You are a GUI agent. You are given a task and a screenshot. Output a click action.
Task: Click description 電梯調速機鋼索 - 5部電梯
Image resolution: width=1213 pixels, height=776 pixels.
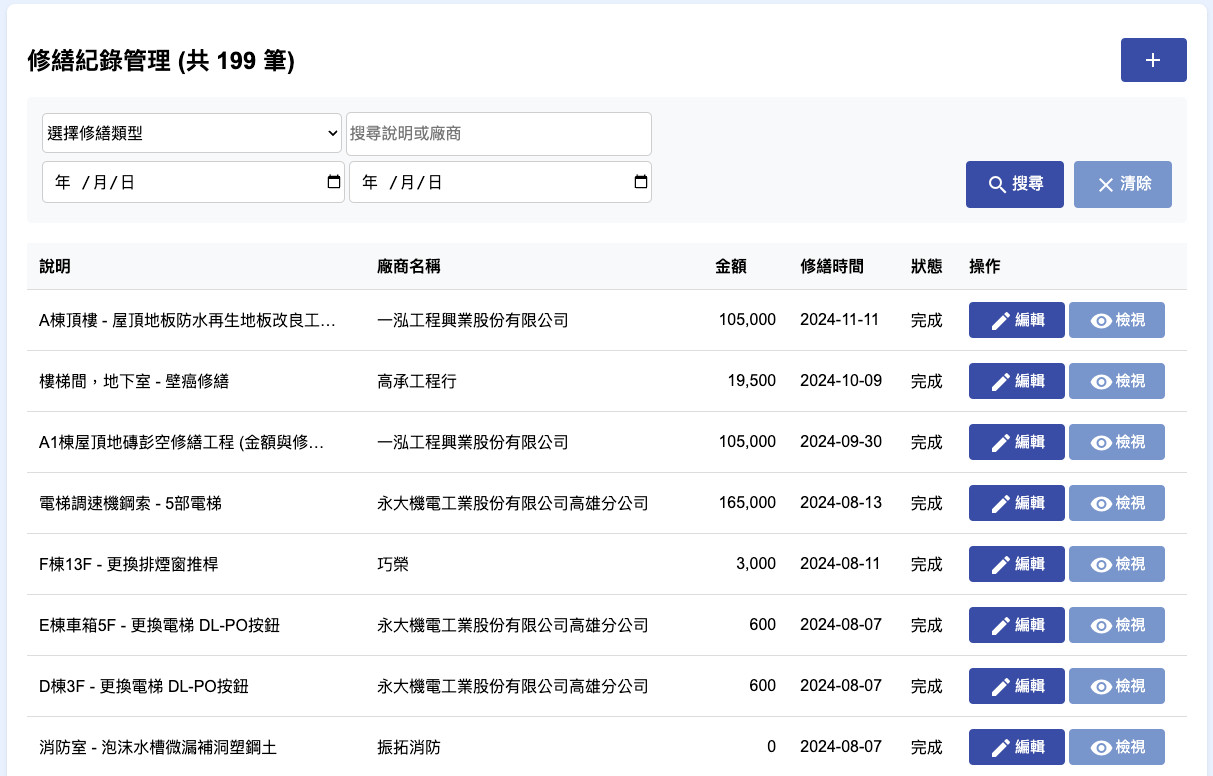[x=130, y=503]
